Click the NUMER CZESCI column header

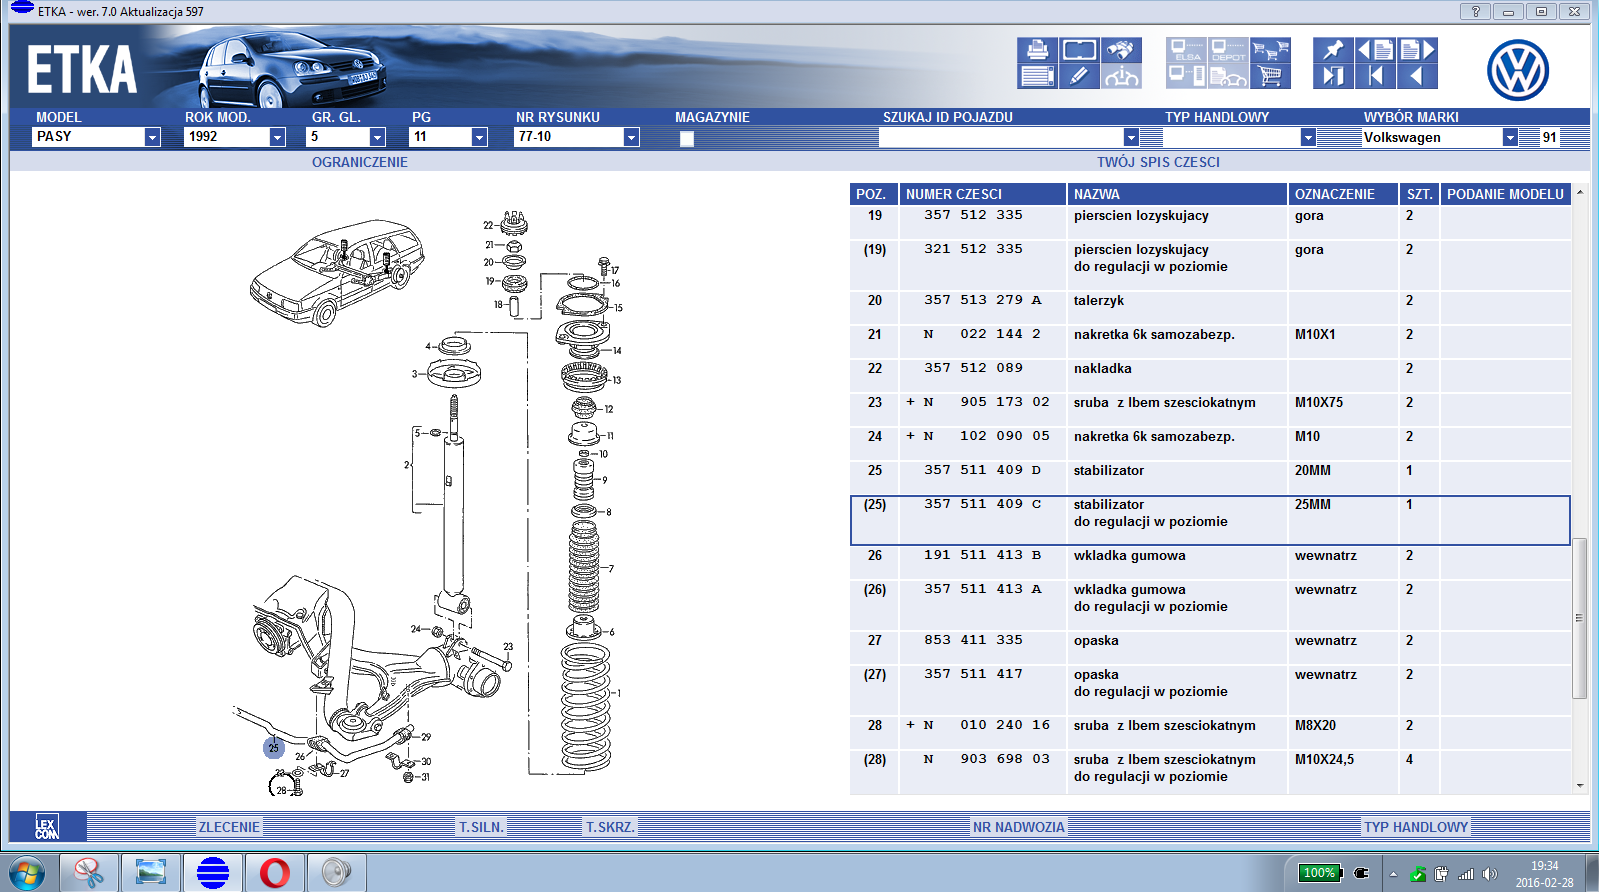coord(982,194)
